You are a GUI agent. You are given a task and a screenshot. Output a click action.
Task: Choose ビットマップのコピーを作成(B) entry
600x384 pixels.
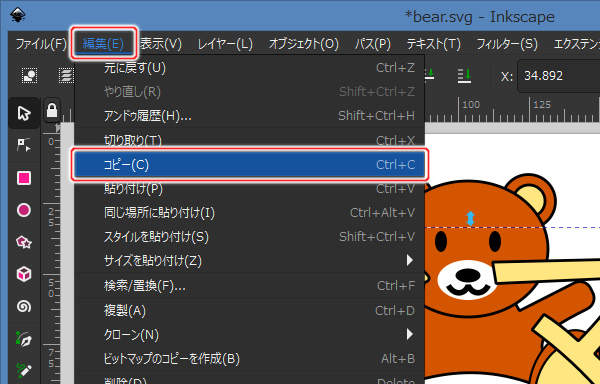click(249, 359)
